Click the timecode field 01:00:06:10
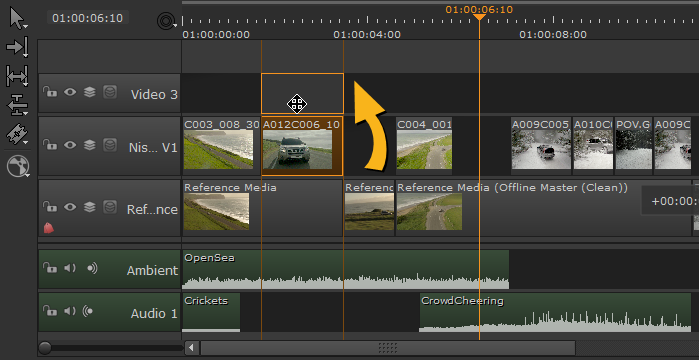Viewport: 699px width, 360px height. pos(87,18)
